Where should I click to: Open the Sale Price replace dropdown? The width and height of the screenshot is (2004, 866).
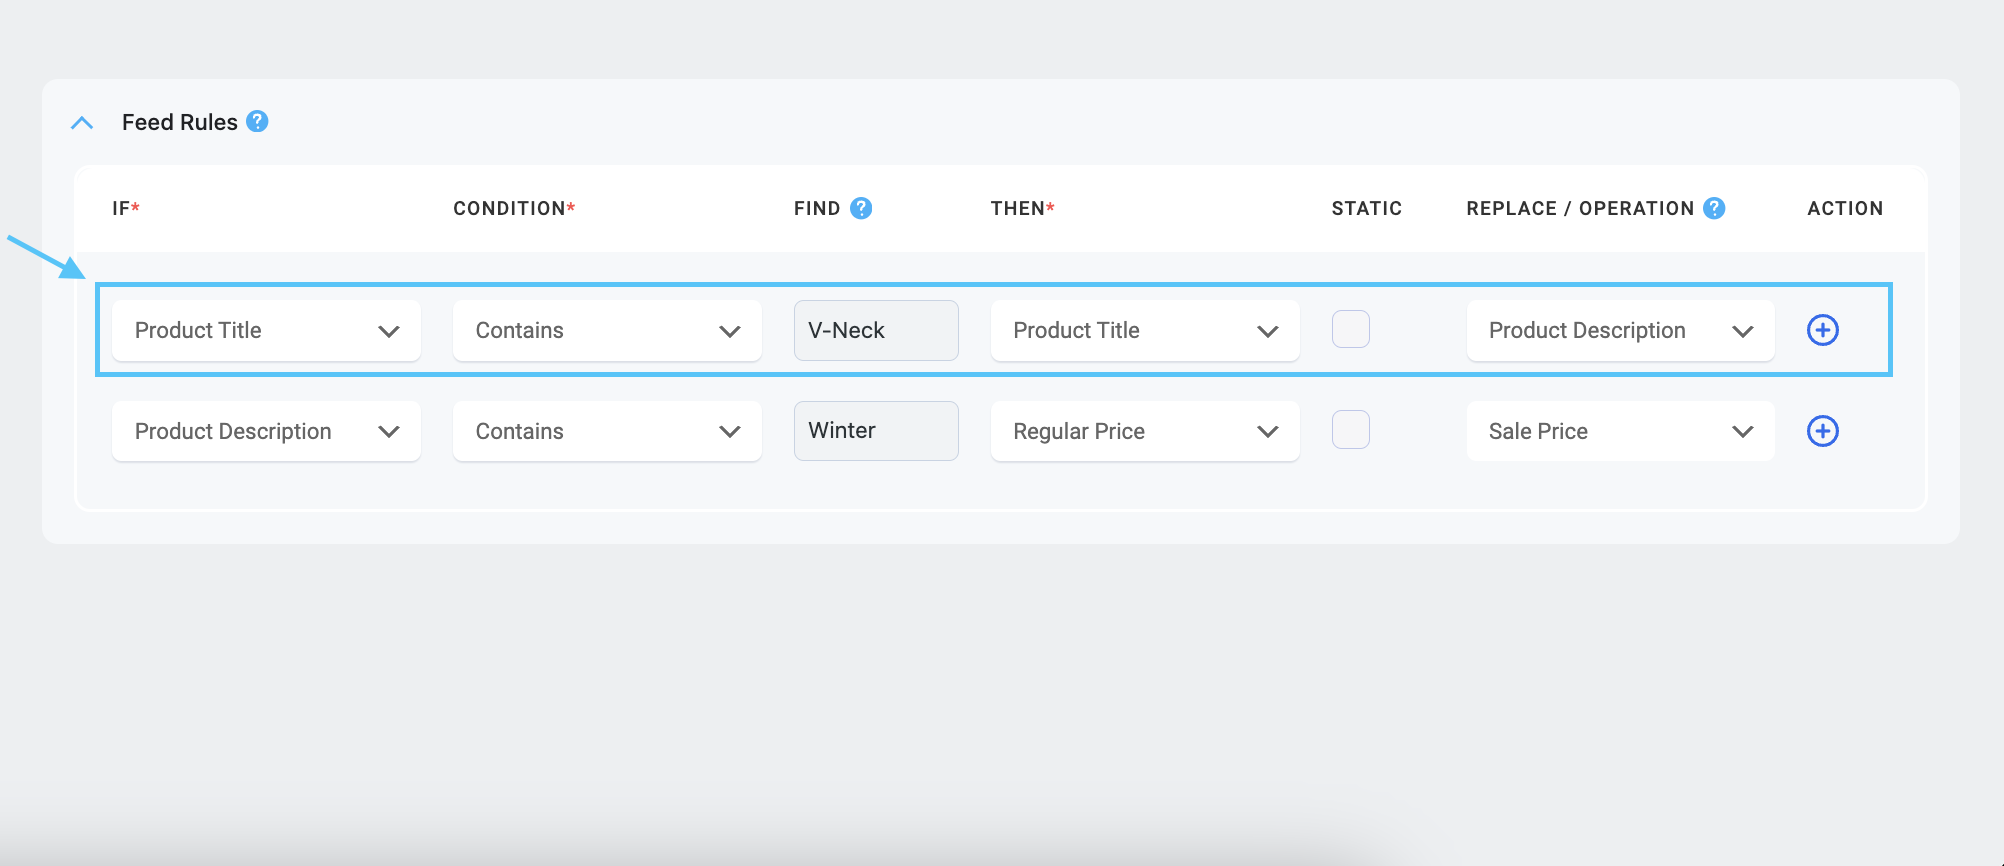coord(1620,431)
